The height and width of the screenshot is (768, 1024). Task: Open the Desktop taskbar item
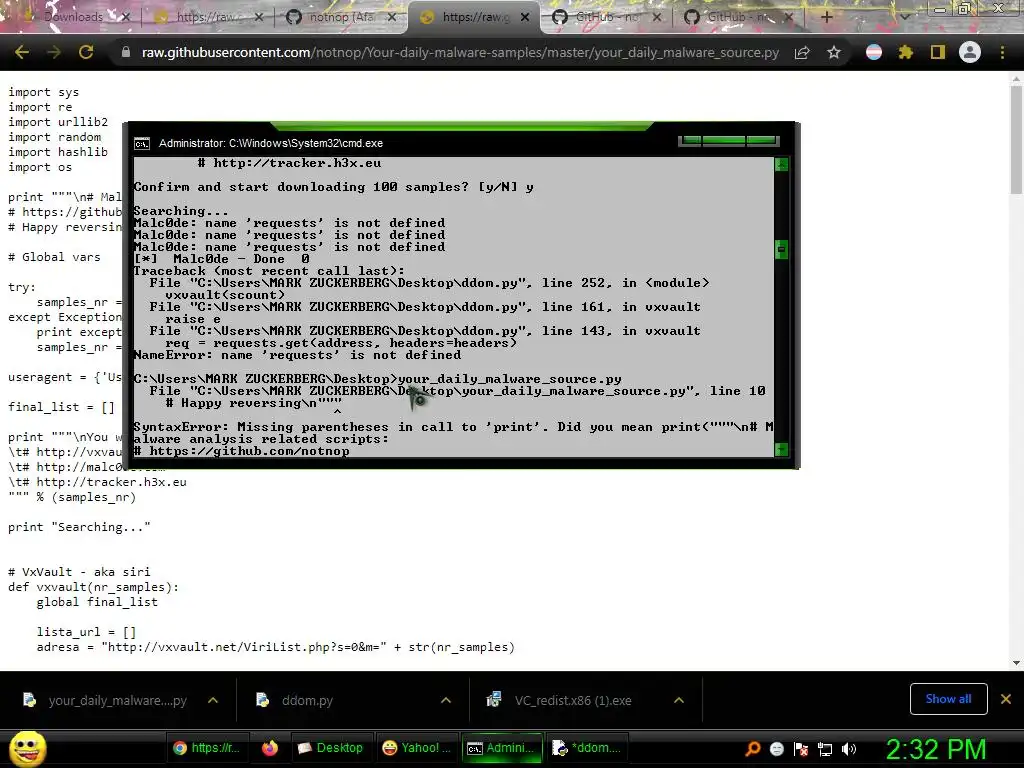pos(330,748)
